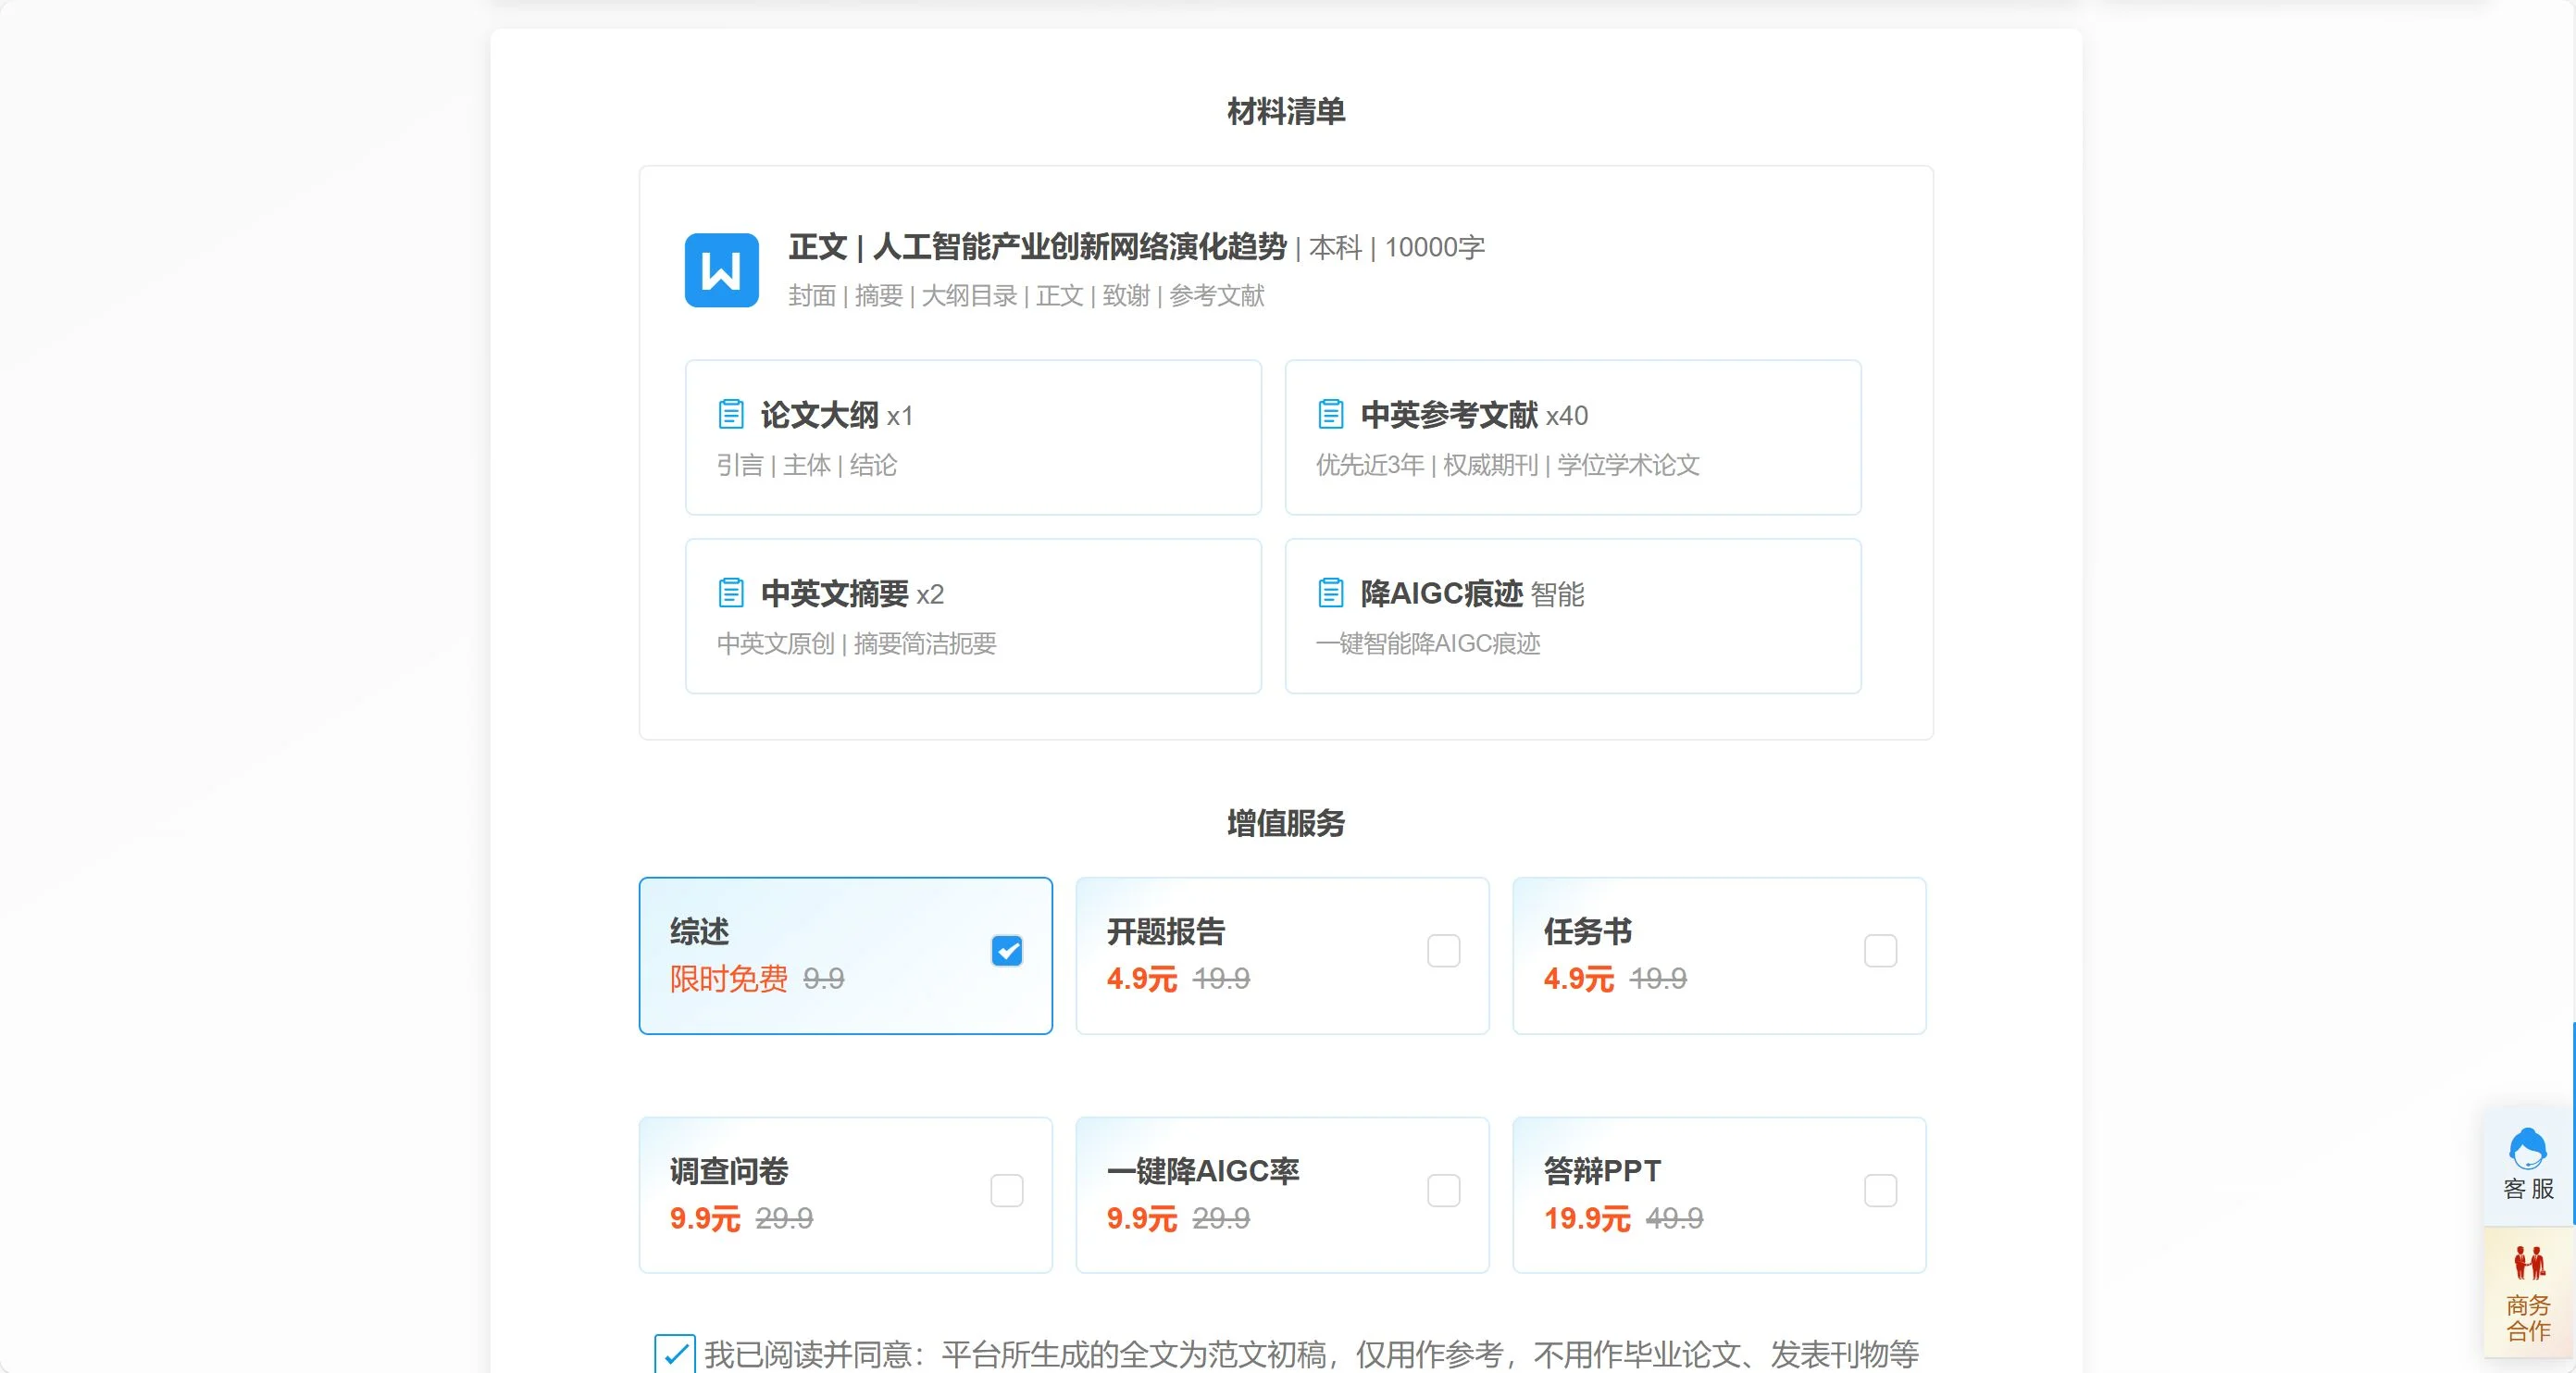Select the 限时免费 综述 card
The image size is (2576, 1373).
(845, 956)
